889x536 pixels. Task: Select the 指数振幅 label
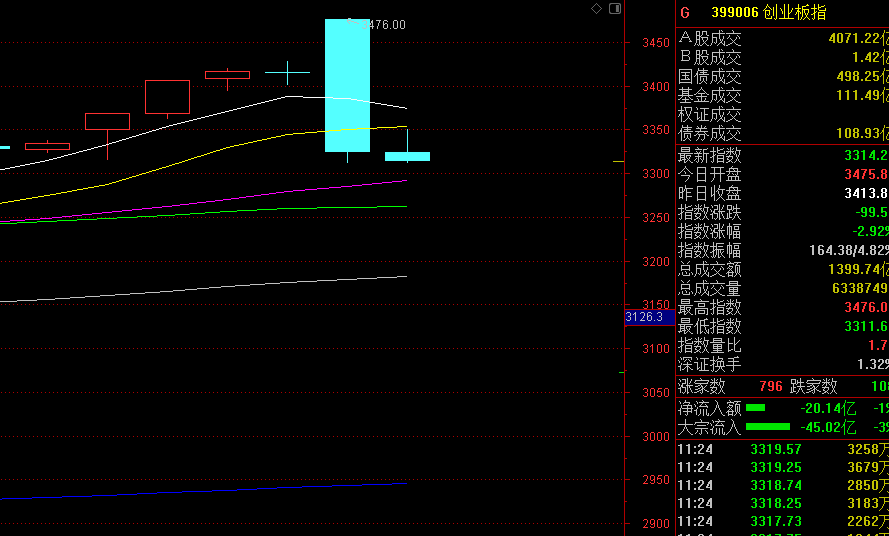(710, 250)
